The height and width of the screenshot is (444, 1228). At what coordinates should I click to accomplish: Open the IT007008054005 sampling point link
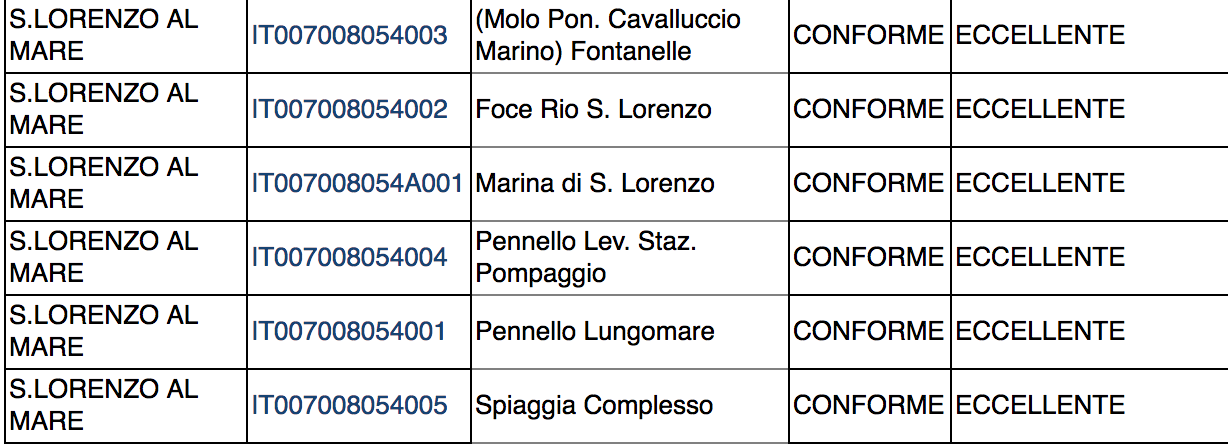coord(350,405)
